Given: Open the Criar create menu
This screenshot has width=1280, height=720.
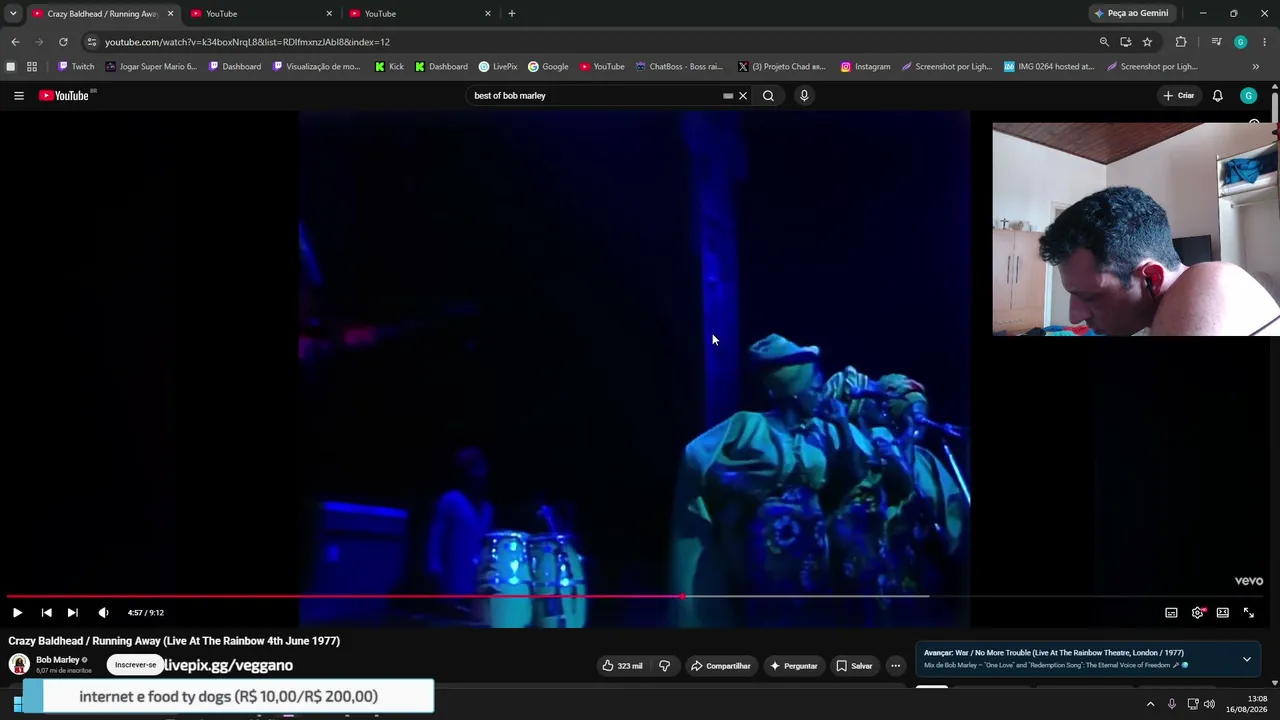Looking at the screenshot, I should 1179,96.
